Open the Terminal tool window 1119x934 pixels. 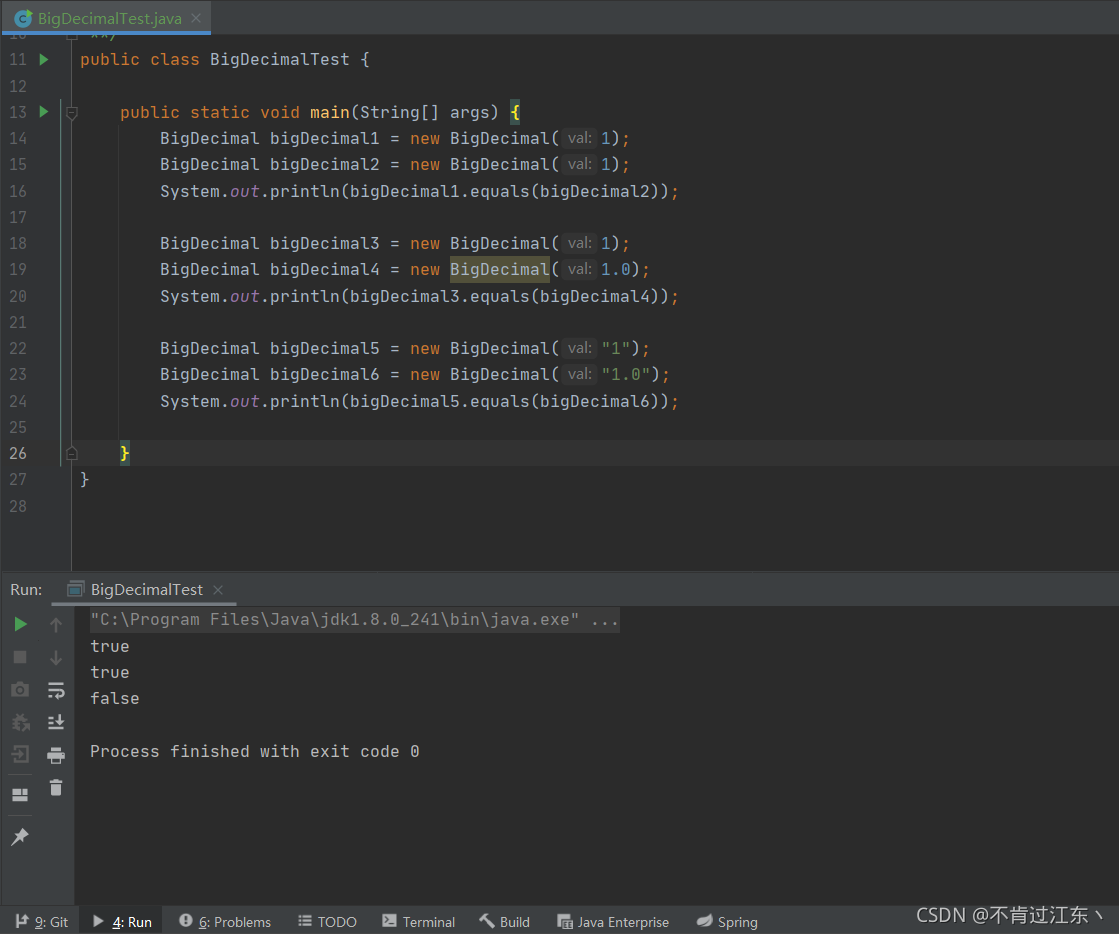tap(419, 922)
